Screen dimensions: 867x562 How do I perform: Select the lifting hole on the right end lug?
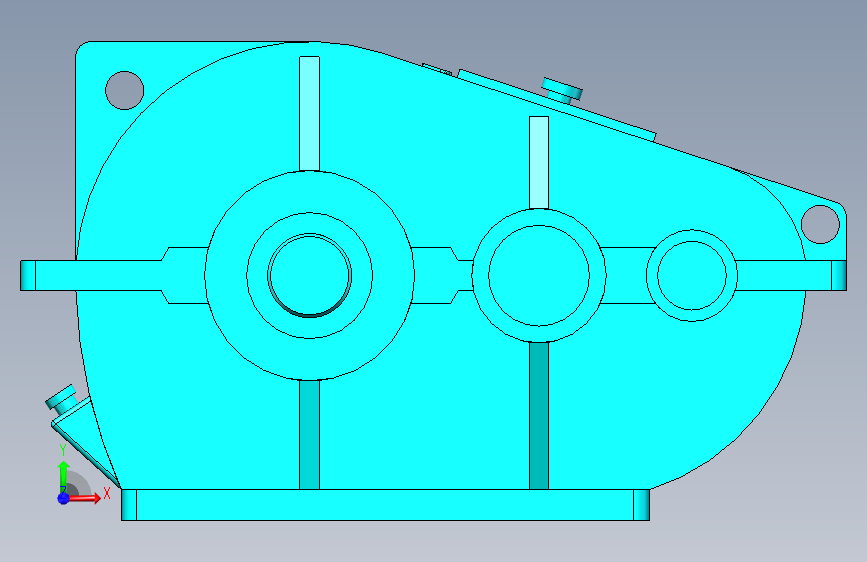point(820,224)
